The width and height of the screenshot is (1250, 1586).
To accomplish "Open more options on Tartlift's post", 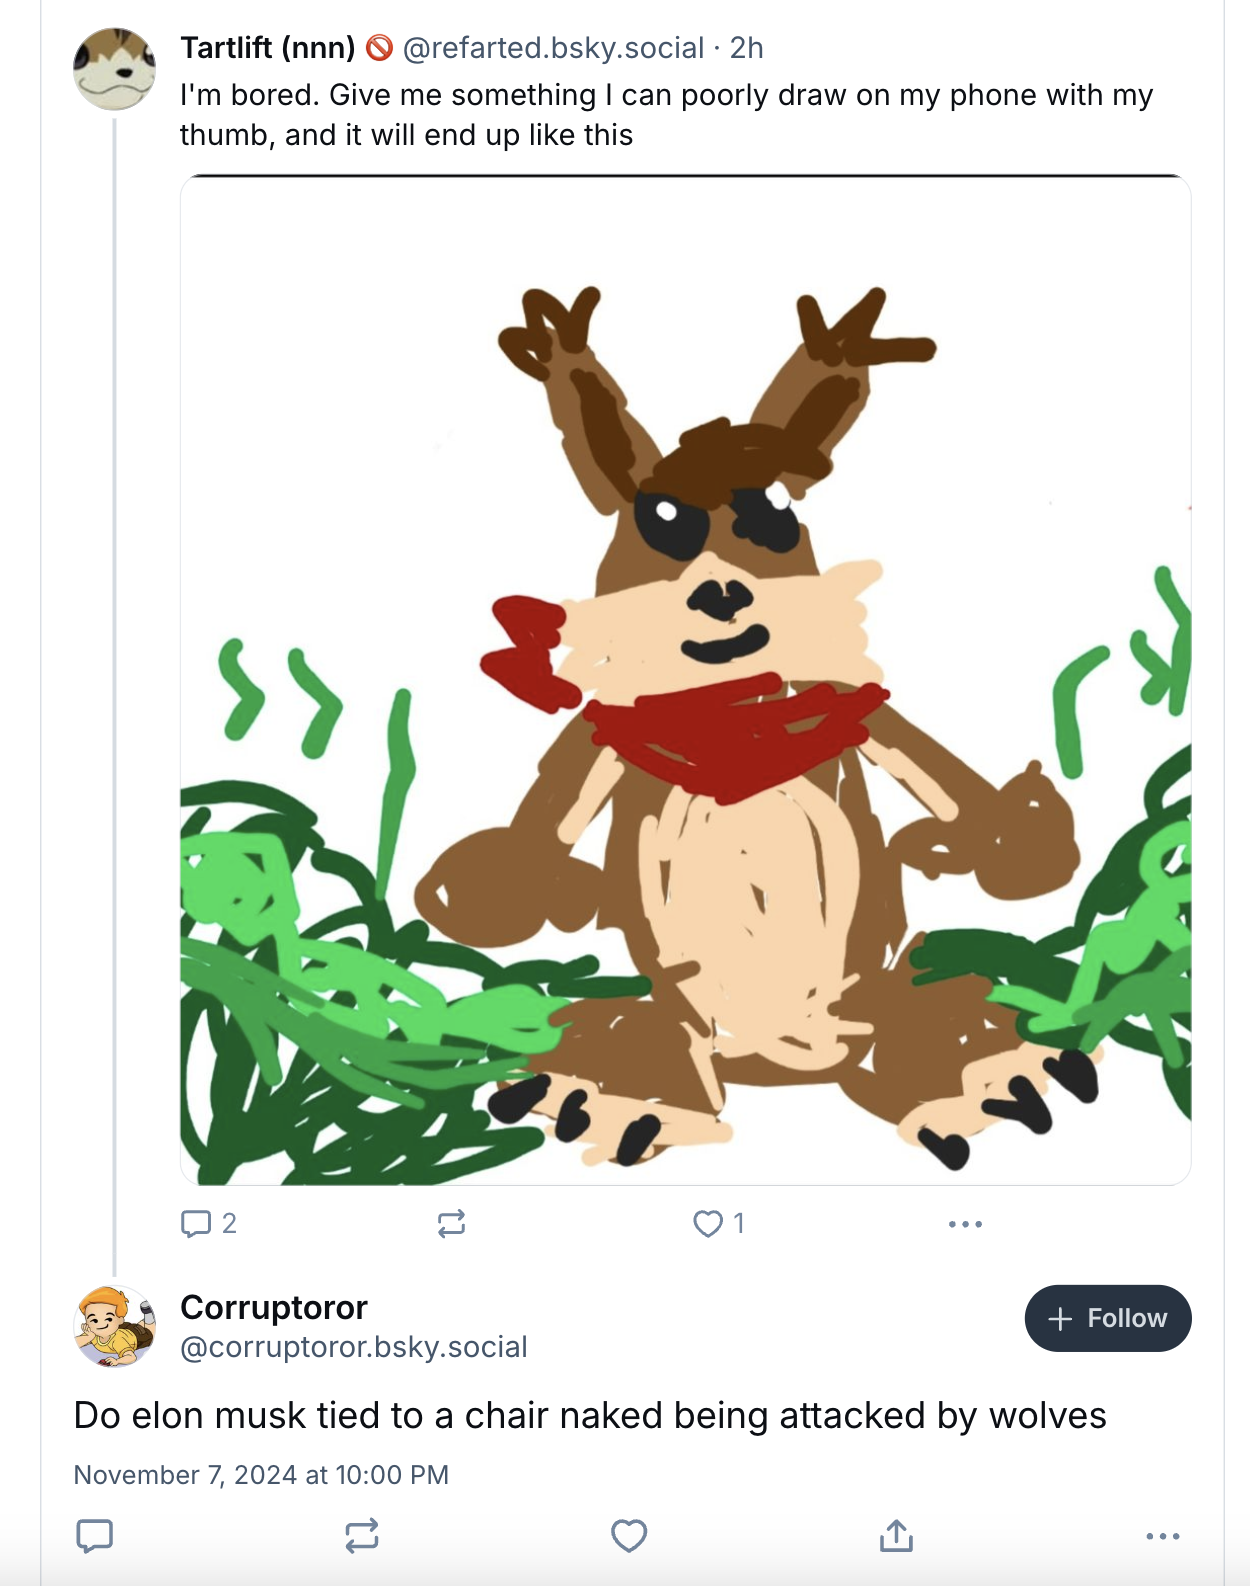I will (x=965, y=1224).
